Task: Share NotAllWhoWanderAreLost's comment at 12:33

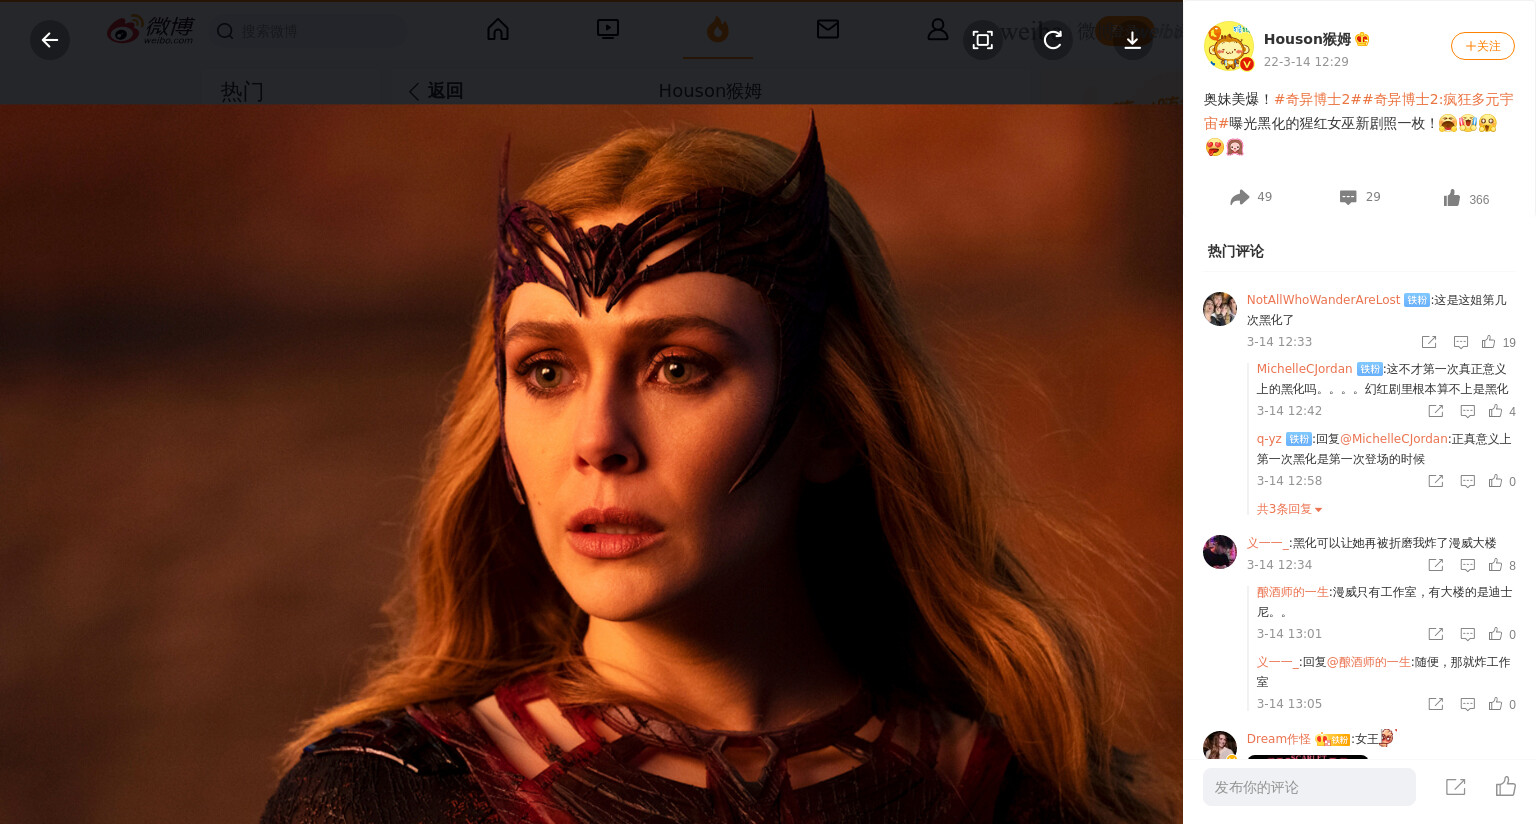Action: click(1429, 342)
